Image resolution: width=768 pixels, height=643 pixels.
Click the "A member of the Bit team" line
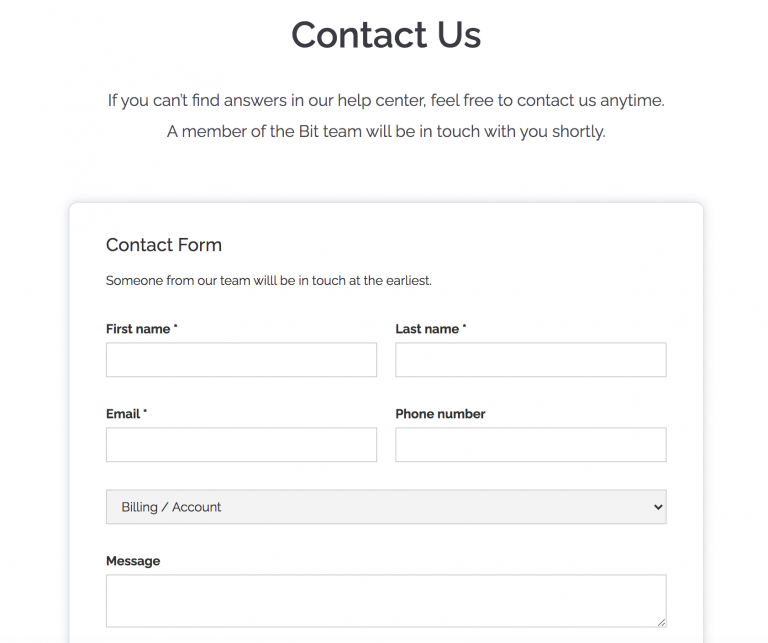tap(386, 131)
